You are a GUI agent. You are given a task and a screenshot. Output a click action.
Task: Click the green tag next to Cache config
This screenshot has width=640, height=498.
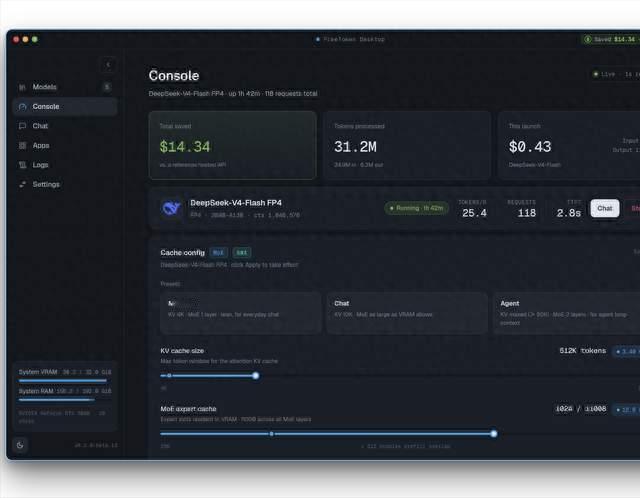242,253
